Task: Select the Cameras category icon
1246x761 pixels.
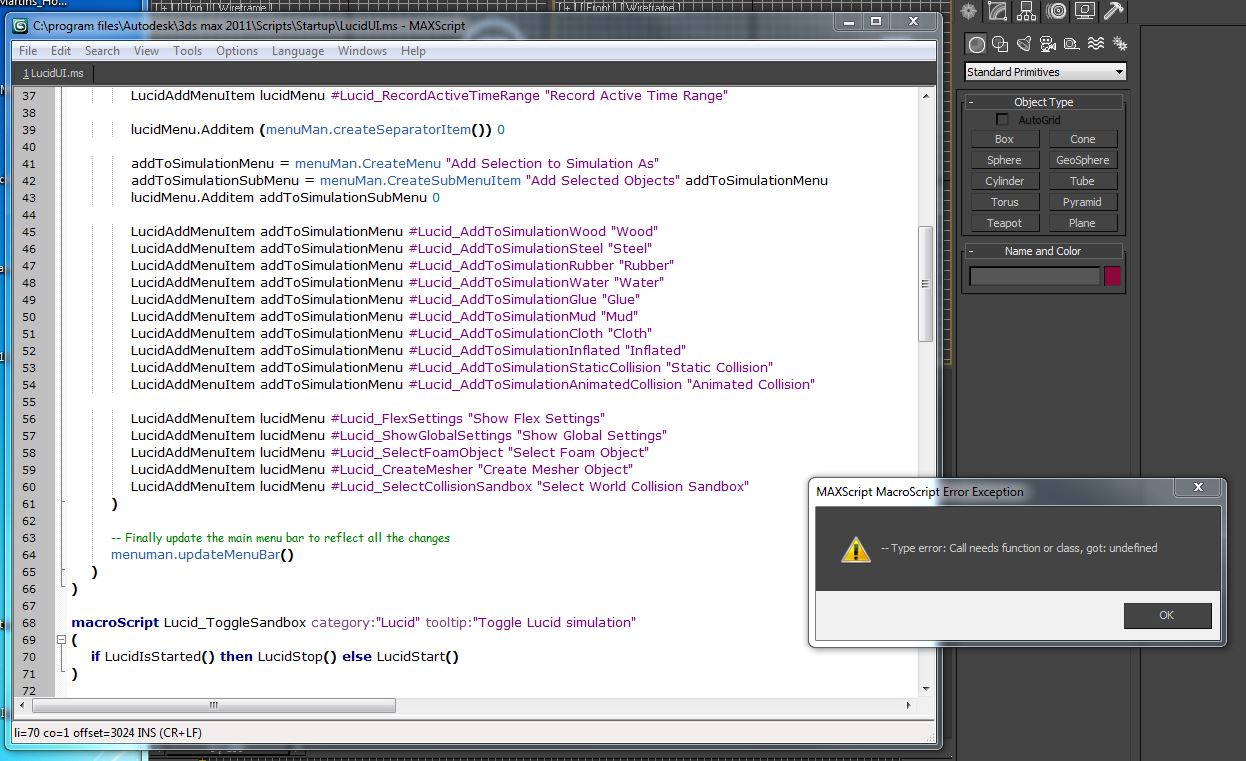Action: click(1047, 44)
